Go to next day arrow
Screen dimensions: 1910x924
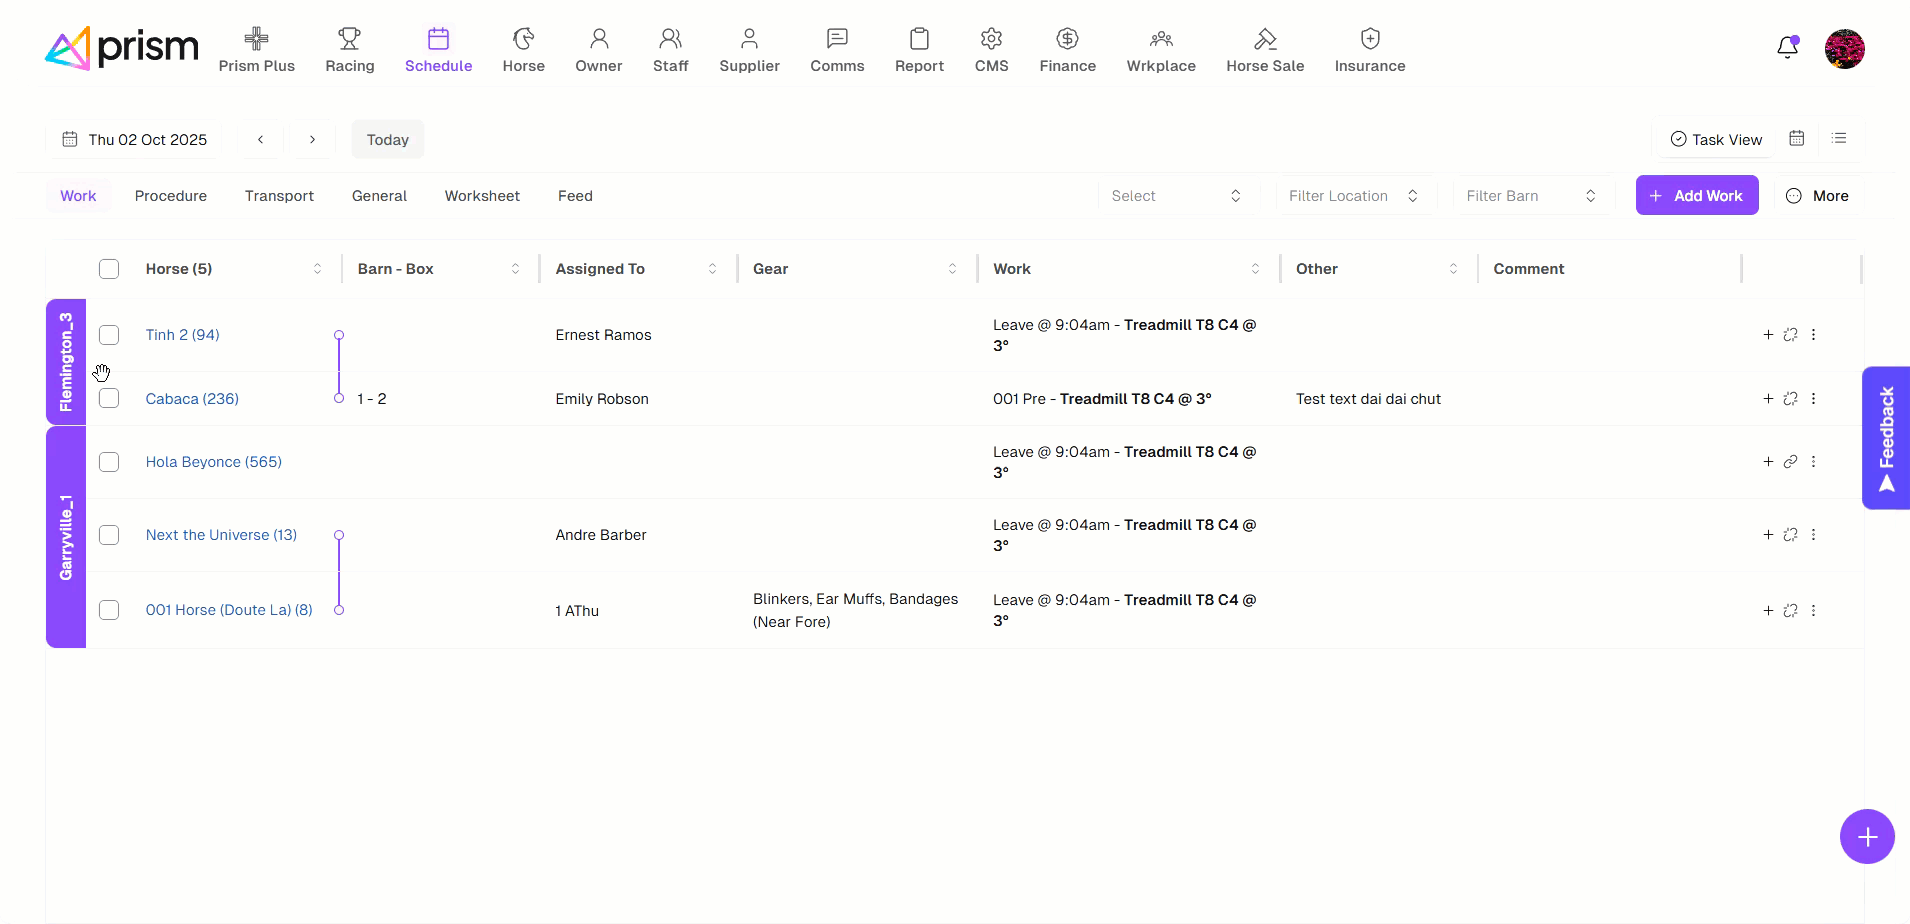pyautogui.click(x=312, y=140)
